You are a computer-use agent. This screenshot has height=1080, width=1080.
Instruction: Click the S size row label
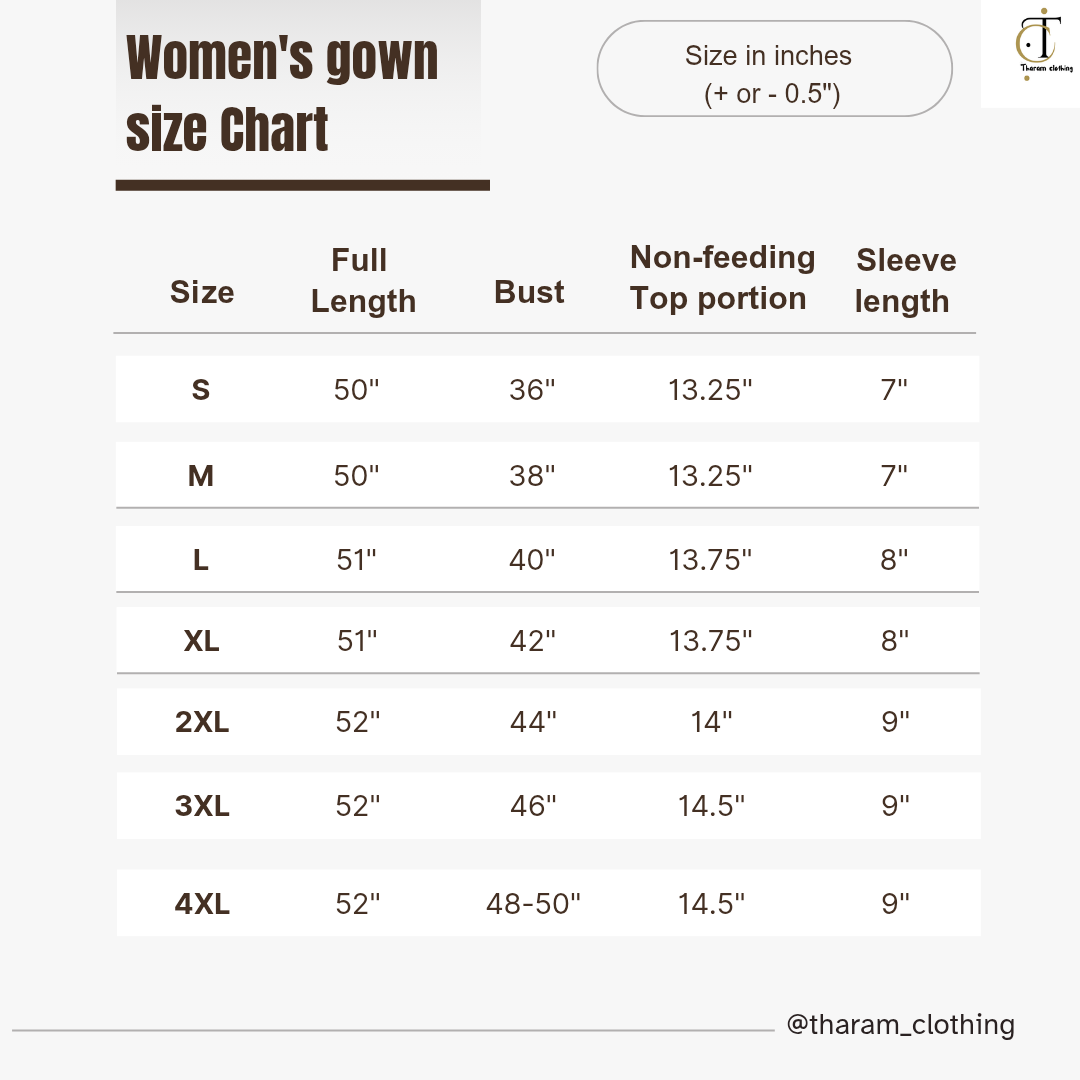coord(201,390)
